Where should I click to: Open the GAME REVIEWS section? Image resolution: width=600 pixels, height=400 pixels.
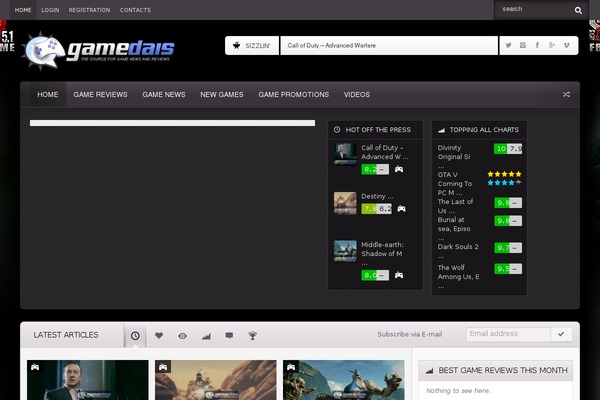(x=100, y=95)
